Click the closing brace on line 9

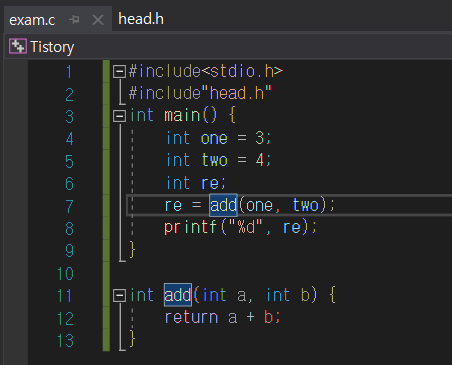(x=132, y=250)
